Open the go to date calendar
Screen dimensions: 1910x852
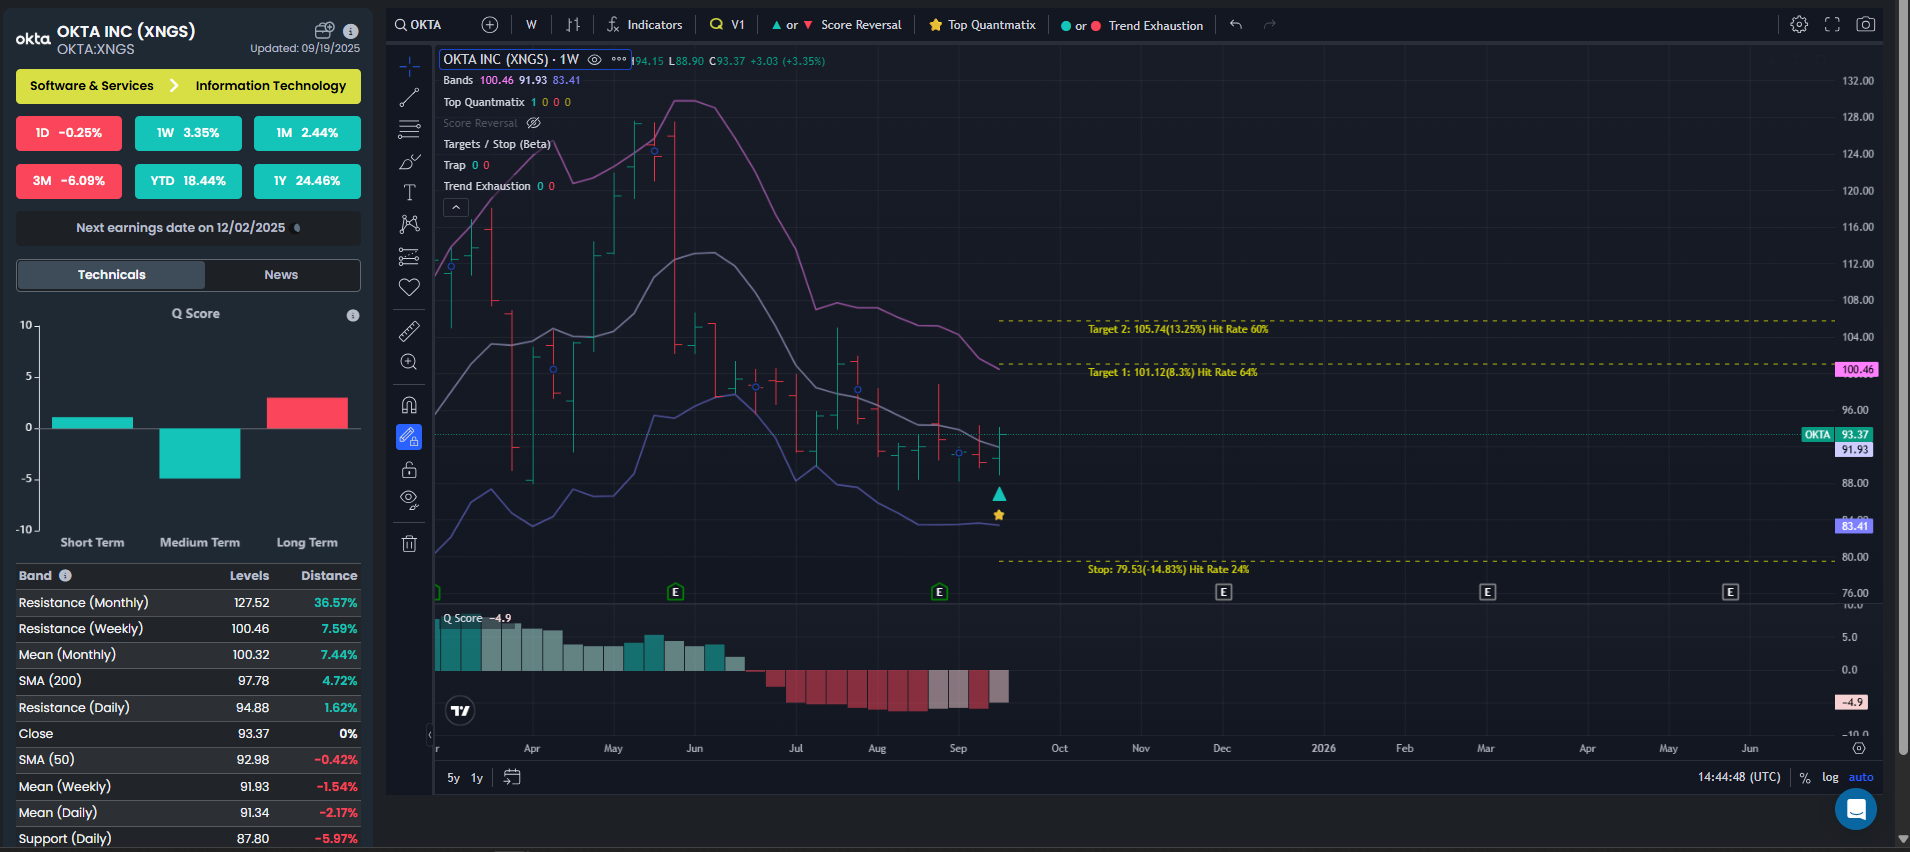pos(512,777)
